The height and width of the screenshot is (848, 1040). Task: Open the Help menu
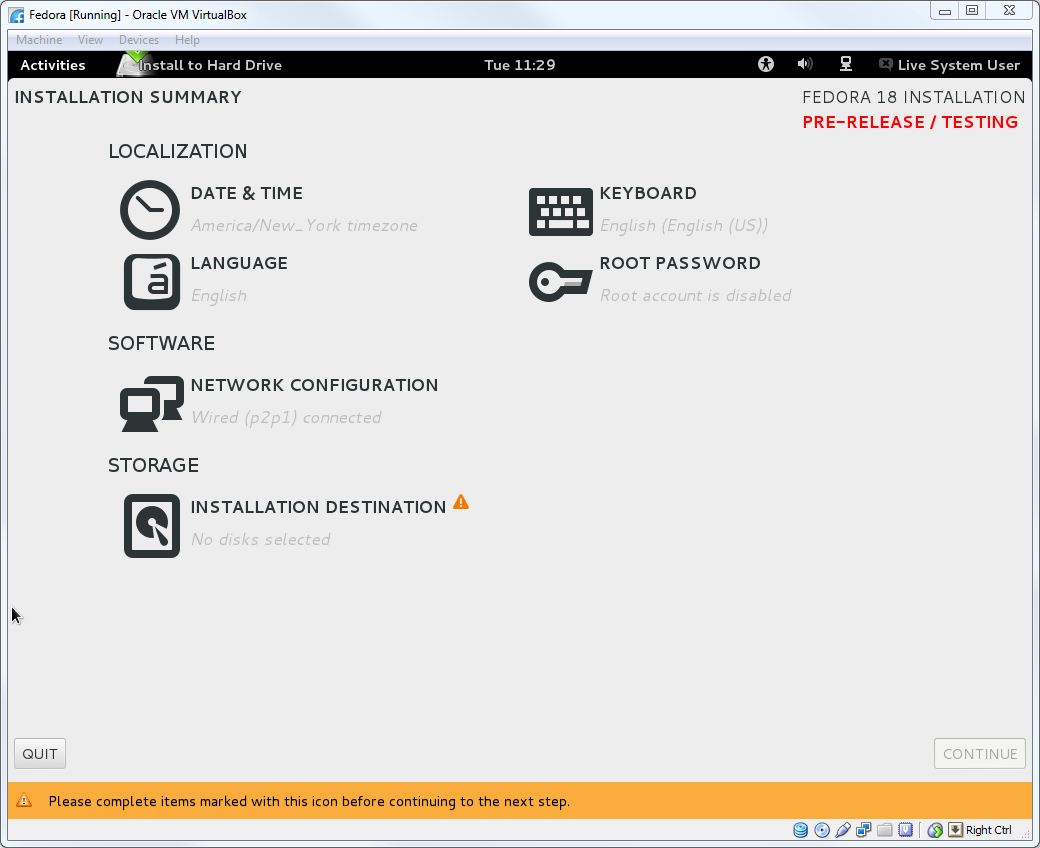click(187, 40)
